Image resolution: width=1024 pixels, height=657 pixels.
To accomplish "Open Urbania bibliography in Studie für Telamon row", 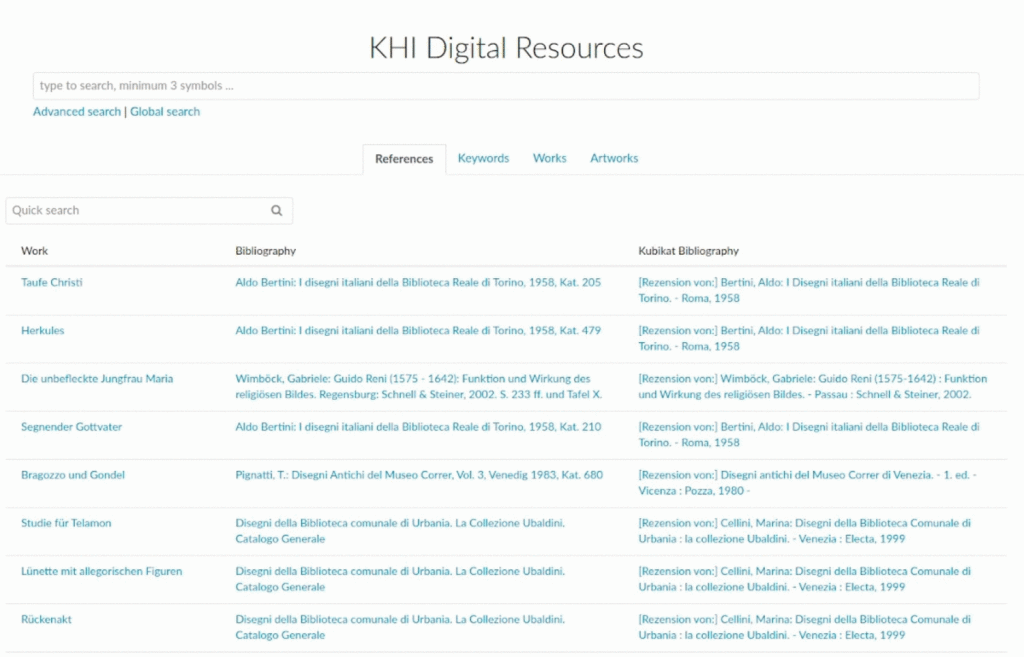I will (x=400, y=531).
